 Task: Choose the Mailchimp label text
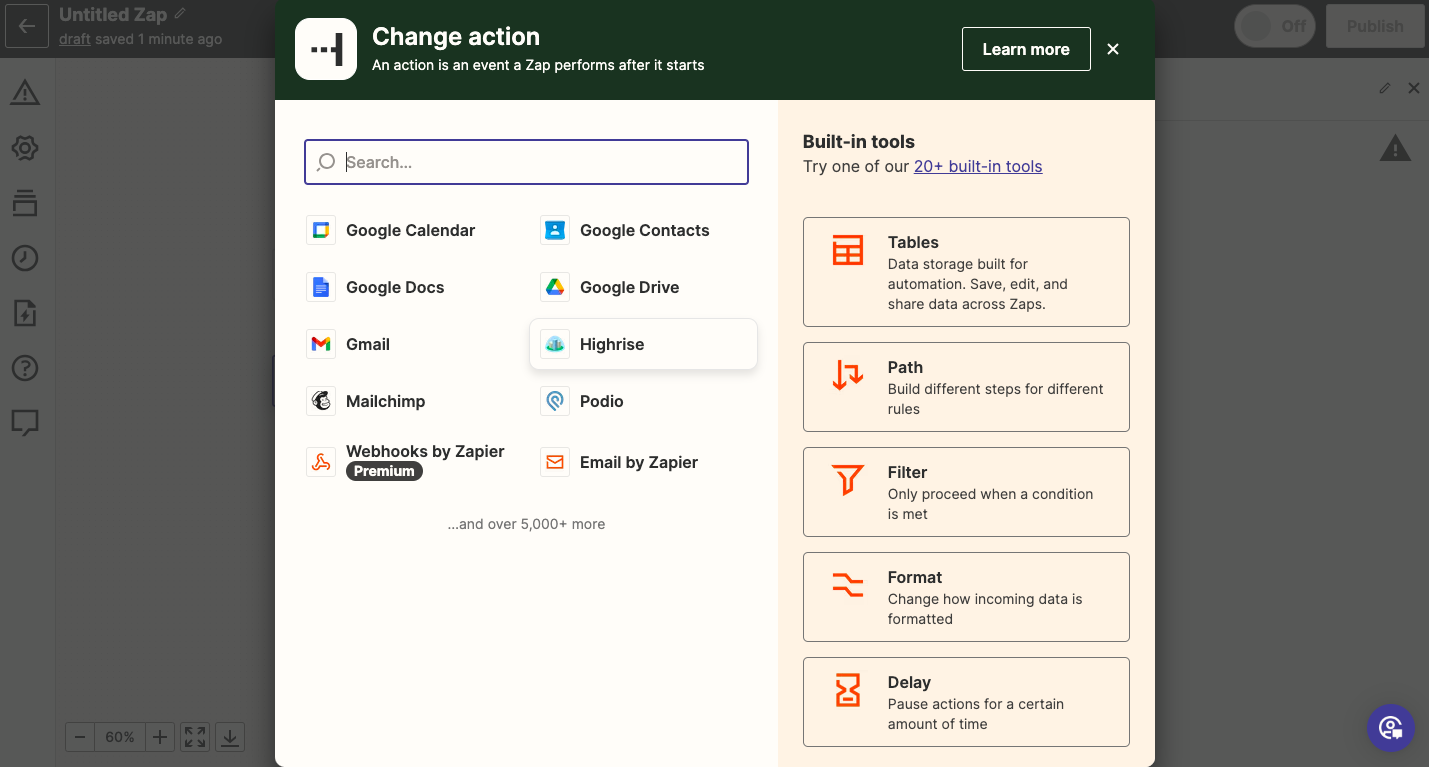[386, 401]
